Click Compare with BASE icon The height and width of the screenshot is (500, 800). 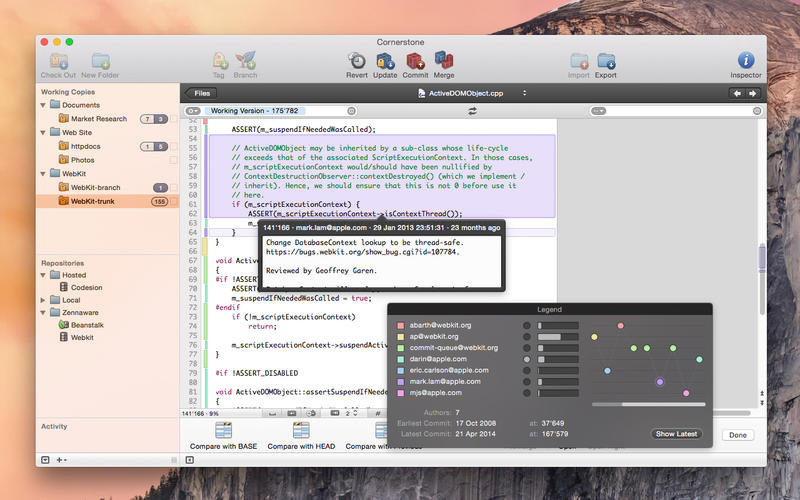point(223,431)
